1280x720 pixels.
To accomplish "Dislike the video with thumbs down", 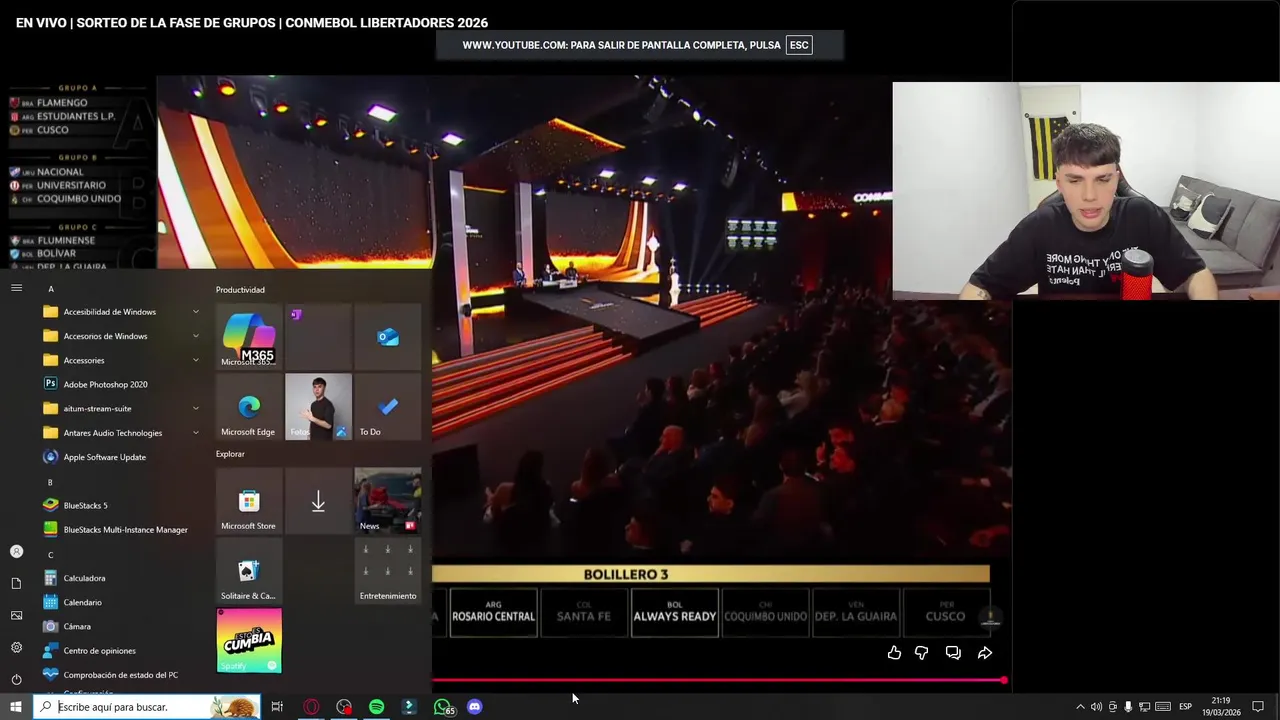I will coord(922,653).
